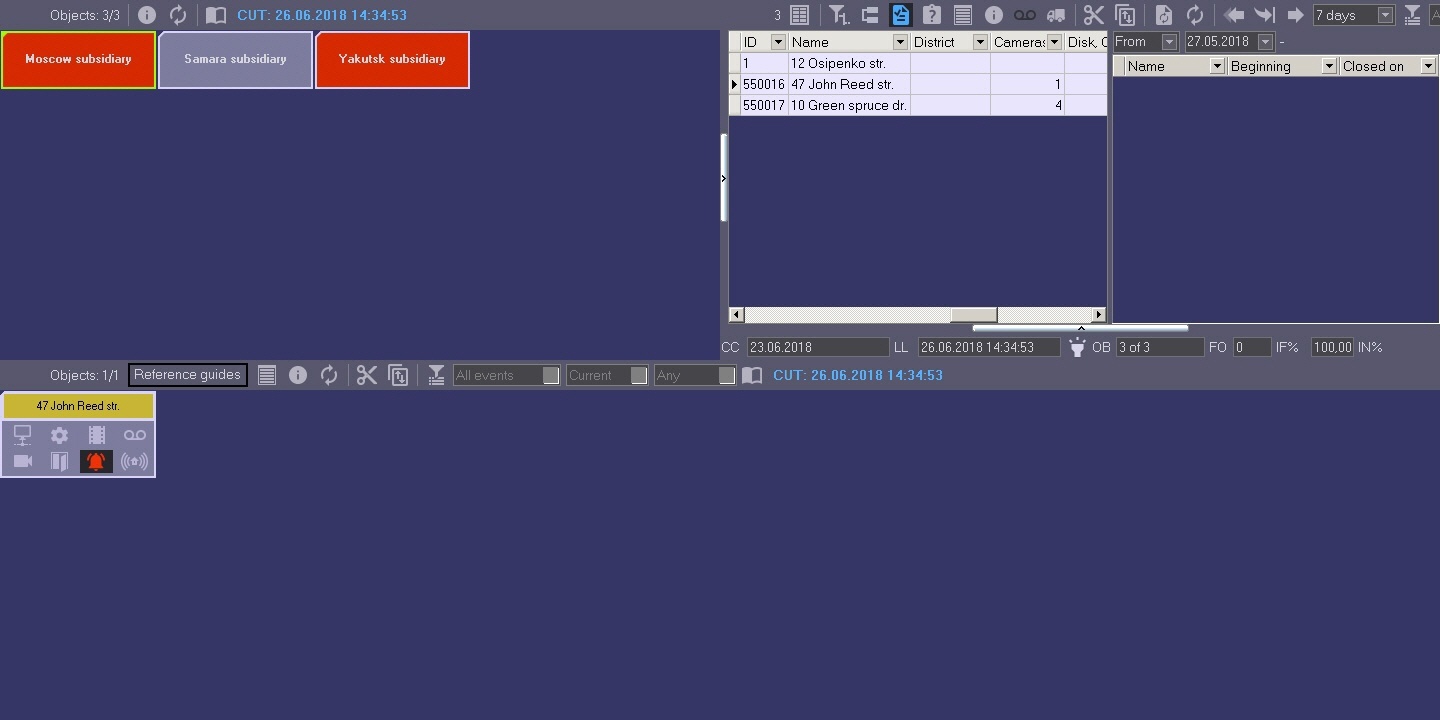Select the 10 Green spruce dr. row
This screenshot has height=720, width=1440.
pos(918,105)
